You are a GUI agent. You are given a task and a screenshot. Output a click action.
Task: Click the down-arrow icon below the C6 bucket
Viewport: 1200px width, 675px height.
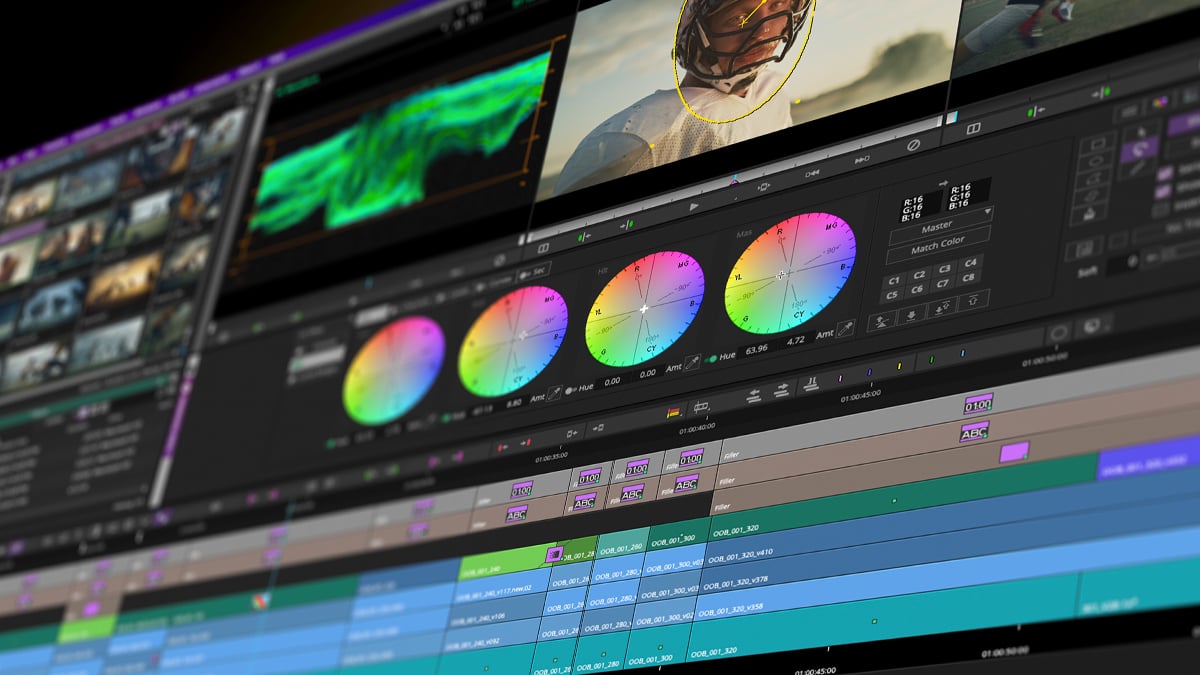tap(912, 316)
